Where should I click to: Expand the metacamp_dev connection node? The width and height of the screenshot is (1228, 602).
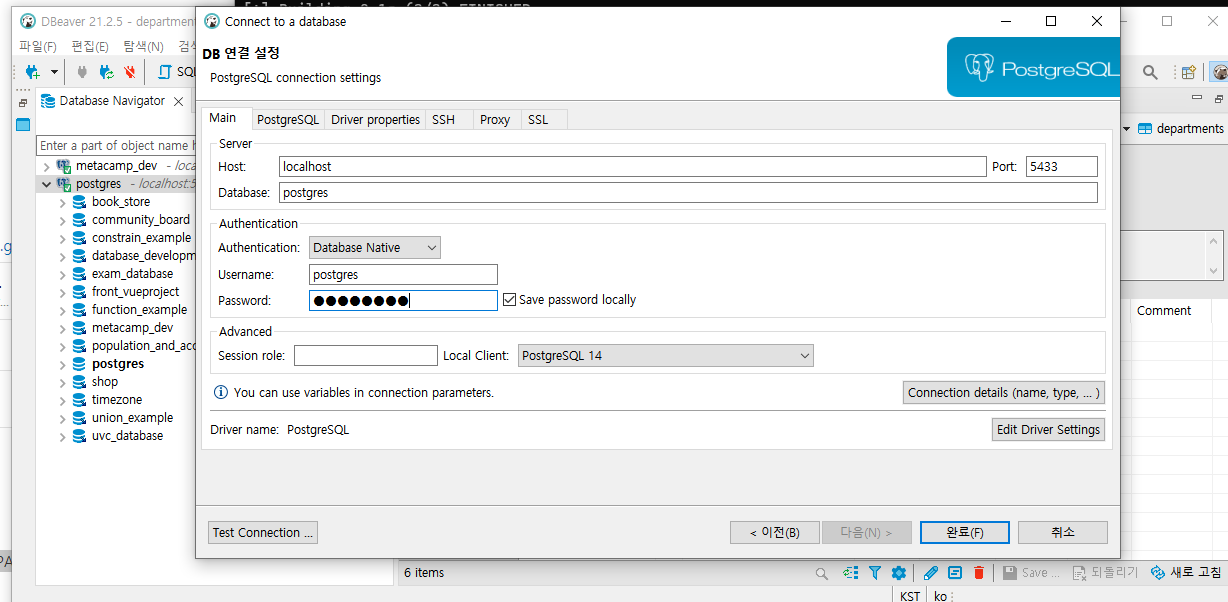click(x=46, y=166)
